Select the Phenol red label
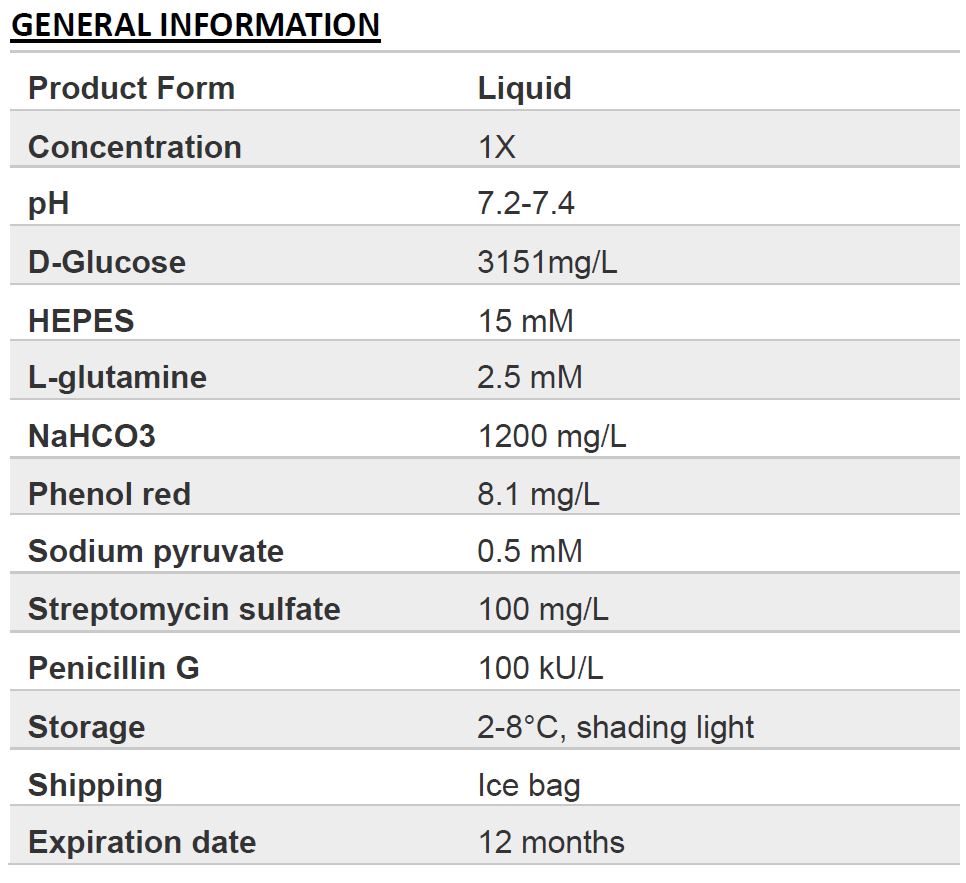Viewport: 966px width, 883px height. (109, 494)
